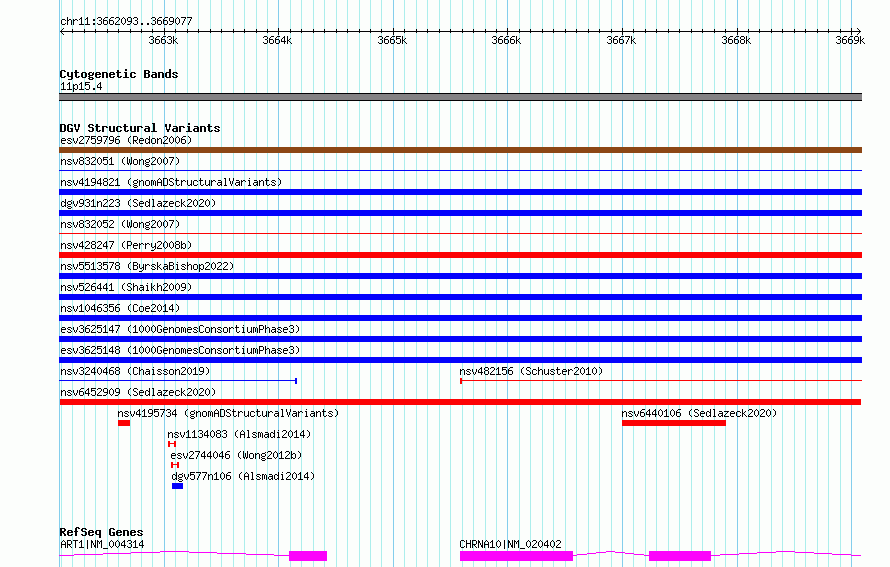
Task: Click the esv2759796 (Redon2006) brown variant bar
Action: [x=460, y=150]
